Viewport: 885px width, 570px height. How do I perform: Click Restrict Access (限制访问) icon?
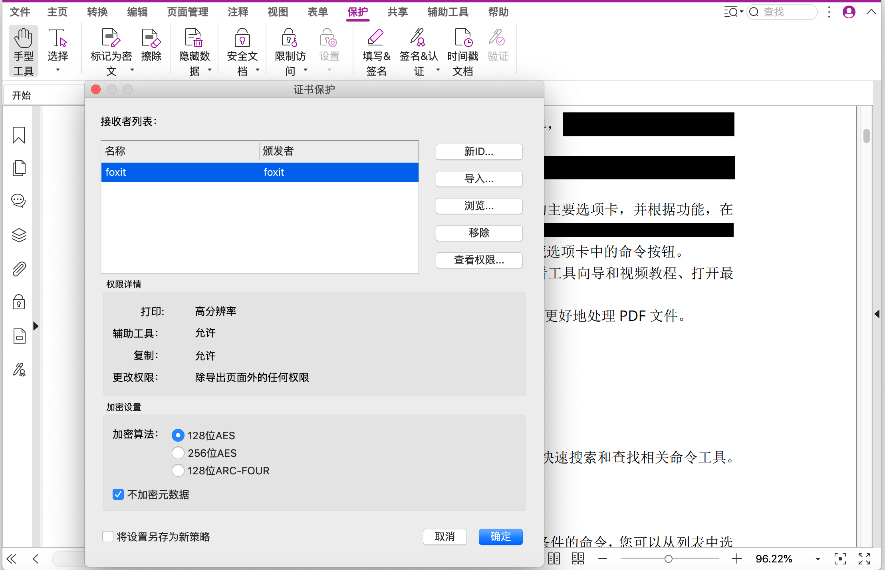(x=290, y=38)
